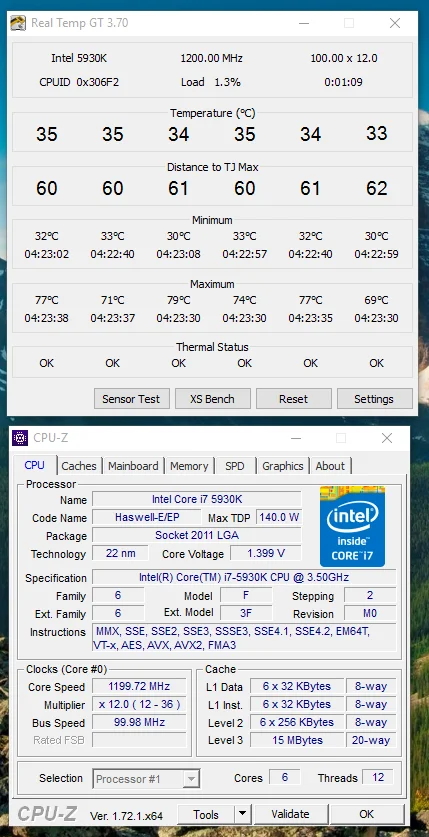Open the Mainboard tab
429x837 pixels.
point(133,466)
